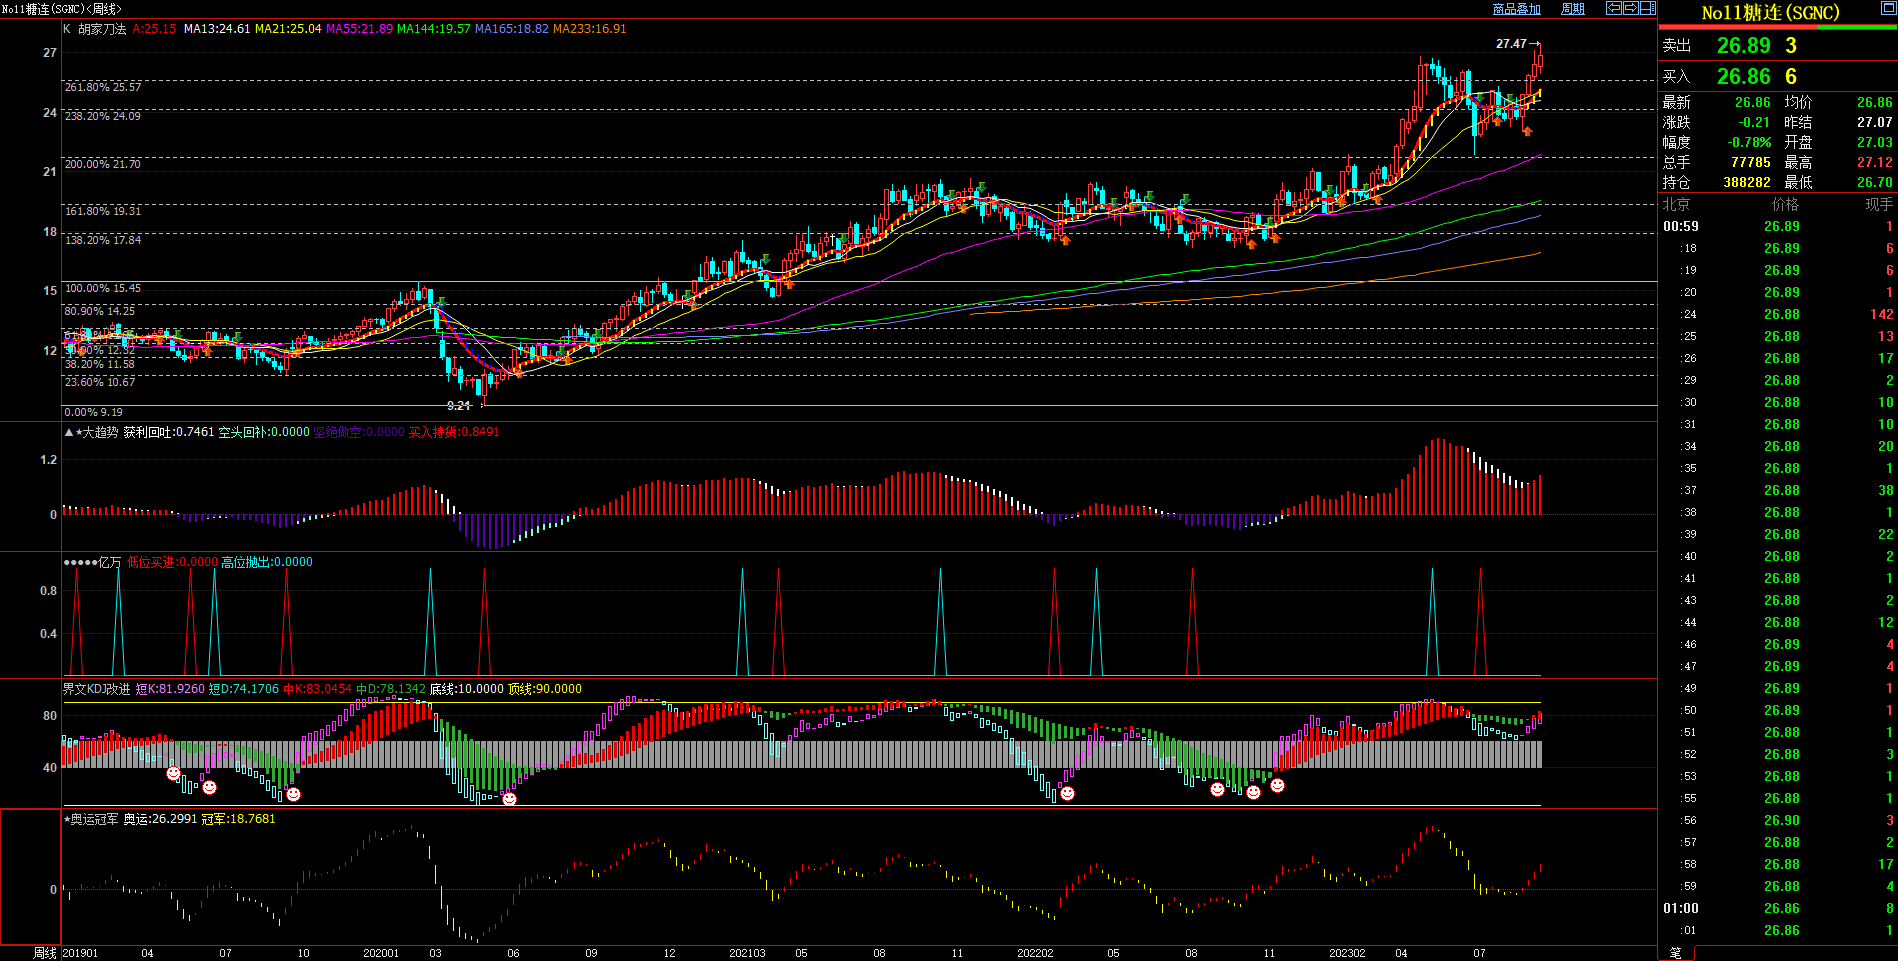This screenshot has width=1898, height=961.
Task: Select the 笔 tick tab
Action: [1676, 953]
